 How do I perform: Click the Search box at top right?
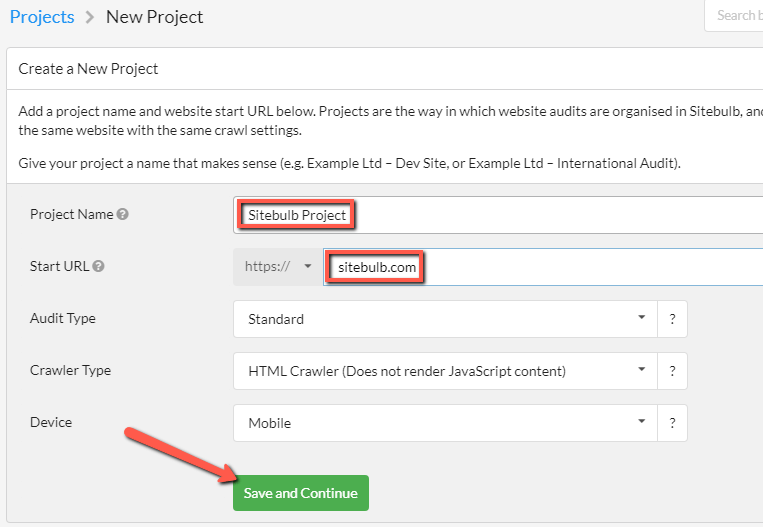[x=734, y=16]
